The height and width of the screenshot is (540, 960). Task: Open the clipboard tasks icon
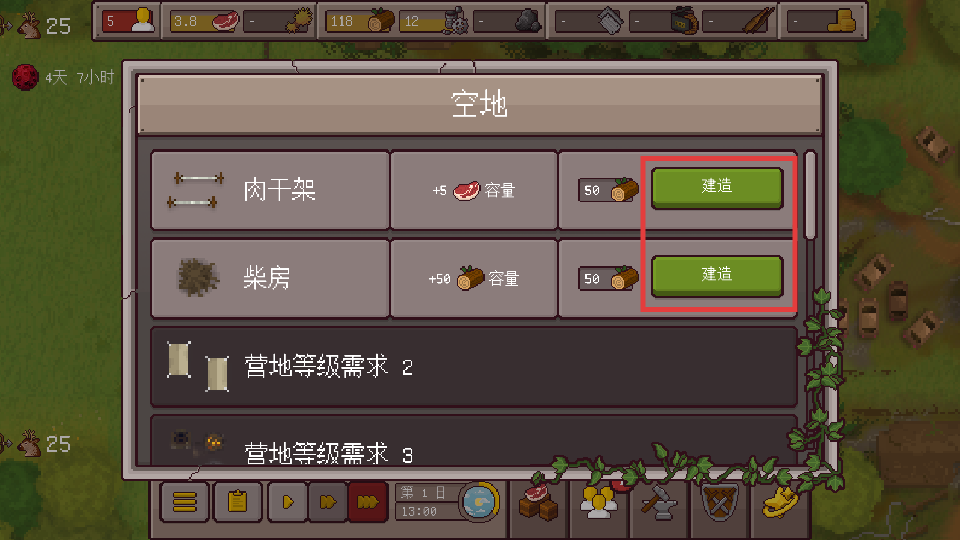pos(238,502)
